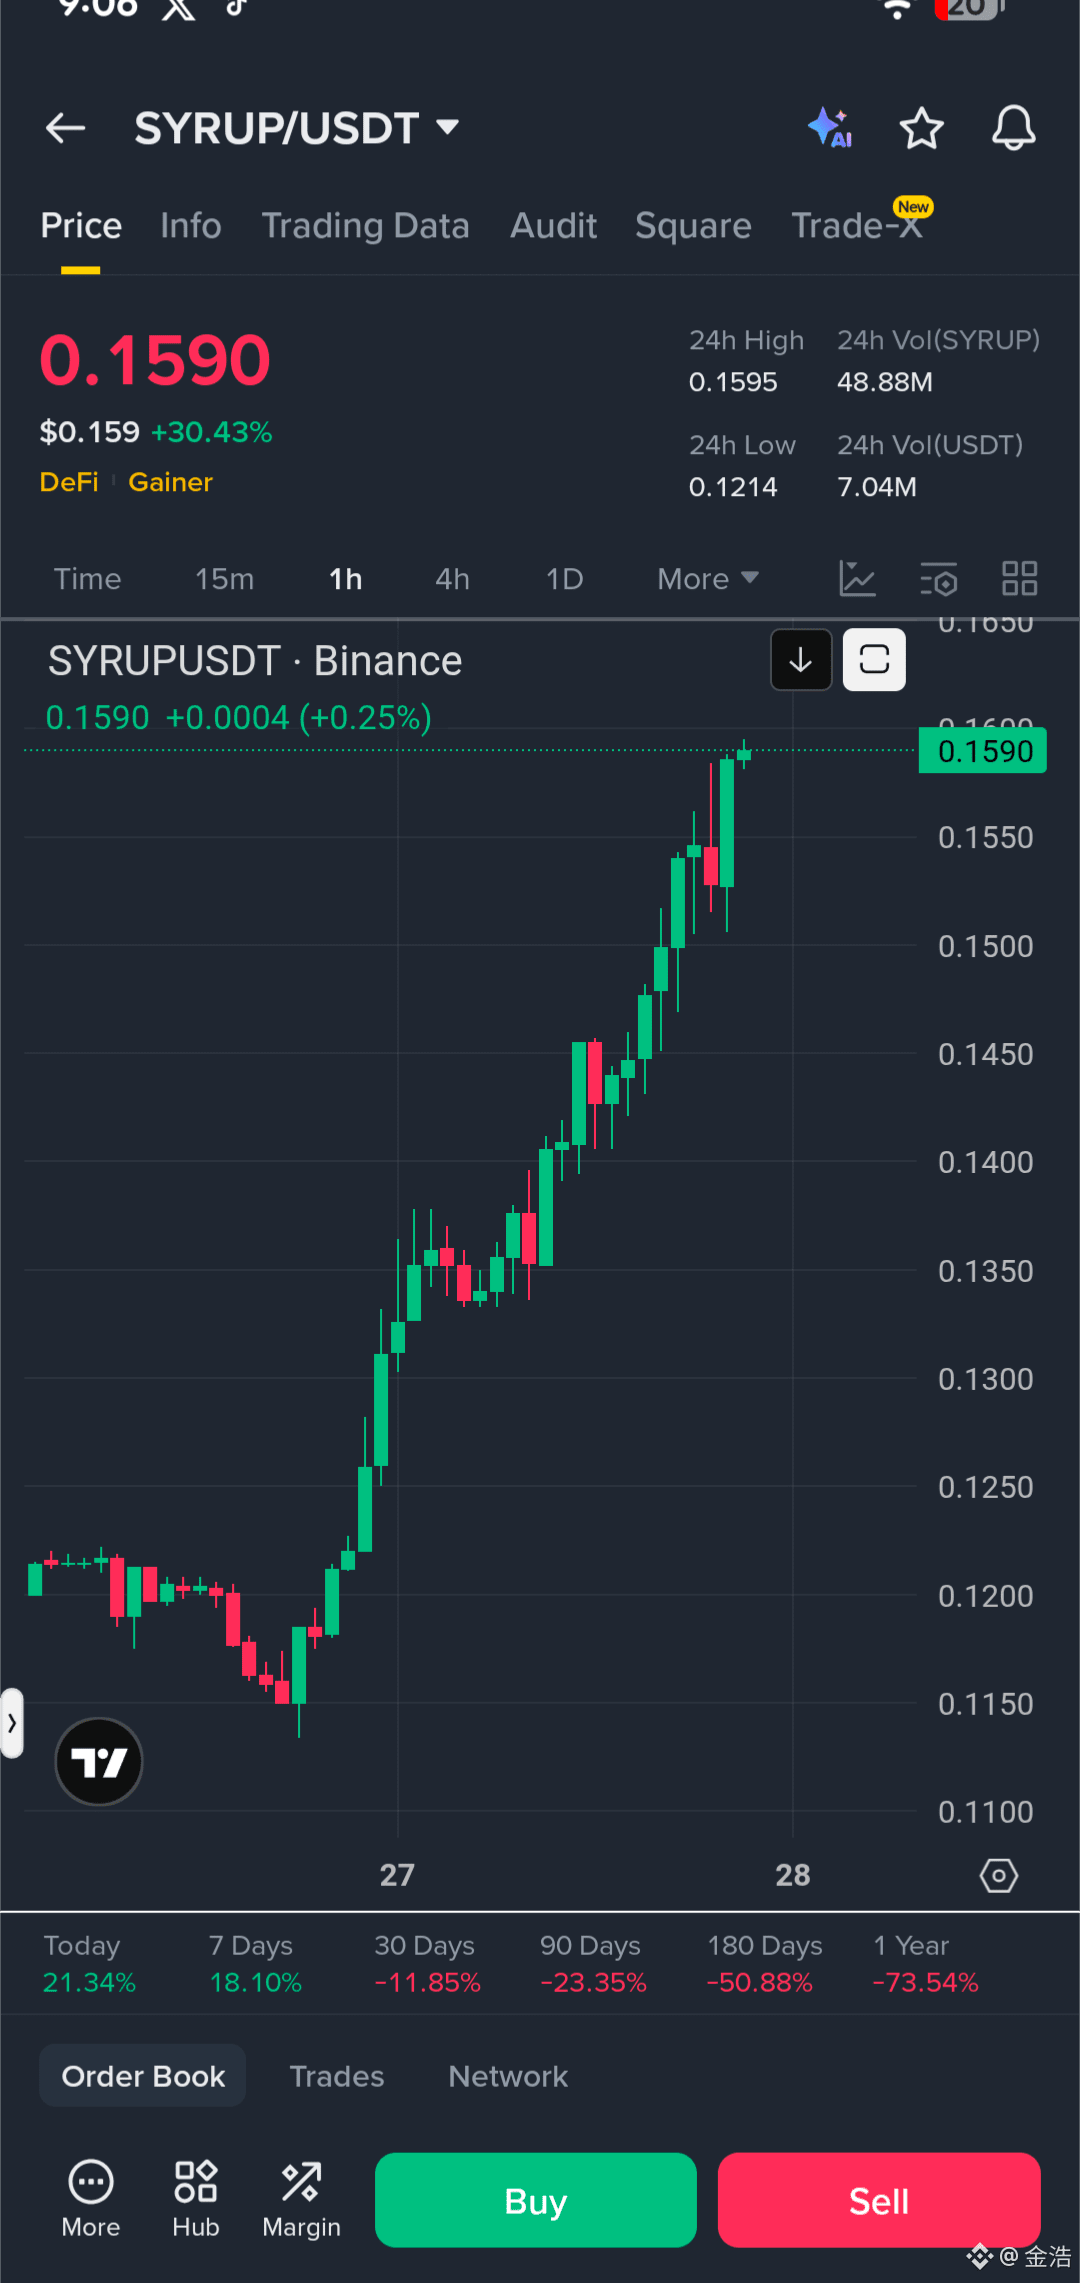Select the 1D chart interval
Screen dimensions: 1080x2283
pos(564,579)
